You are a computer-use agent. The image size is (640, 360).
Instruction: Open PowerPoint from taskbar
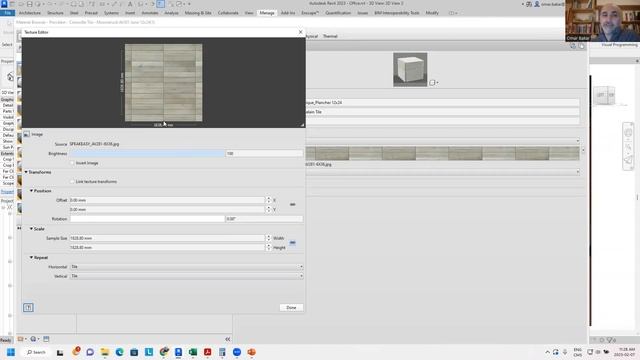251,352
